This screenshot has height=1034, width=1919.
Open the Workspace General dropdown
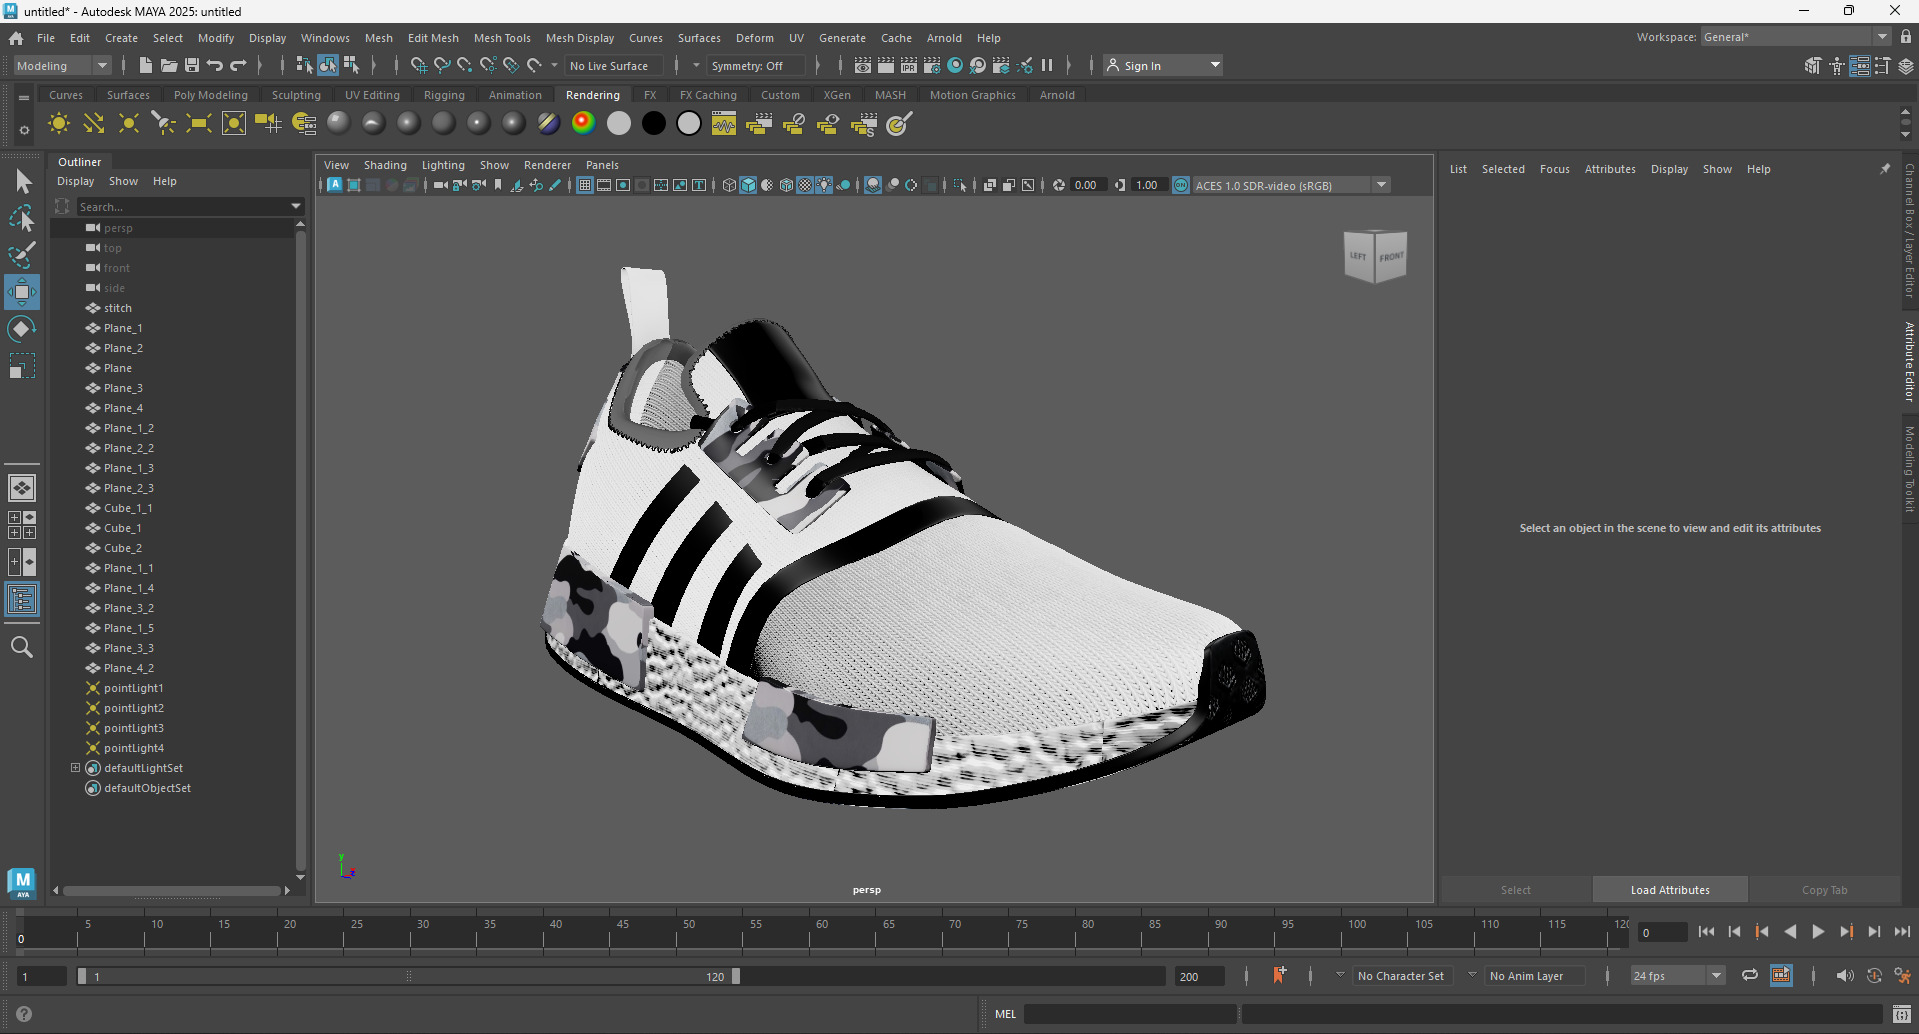(x=1796, y=37)
